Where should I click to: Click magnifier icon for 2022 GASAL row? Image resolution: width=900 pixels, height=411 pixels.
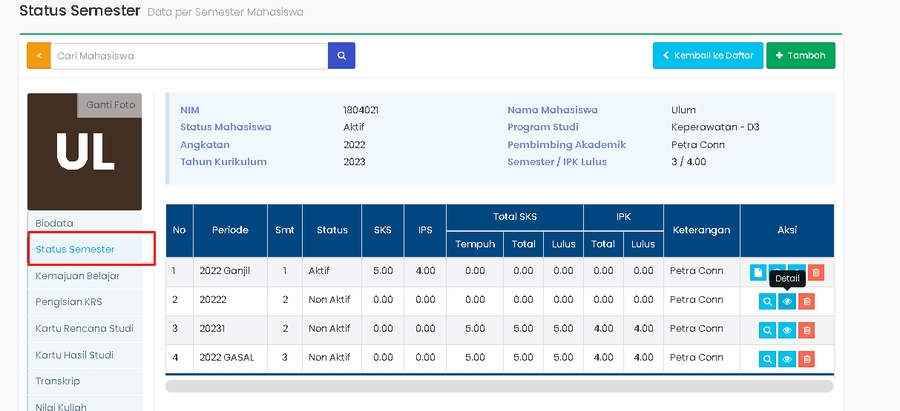point(767,359)
